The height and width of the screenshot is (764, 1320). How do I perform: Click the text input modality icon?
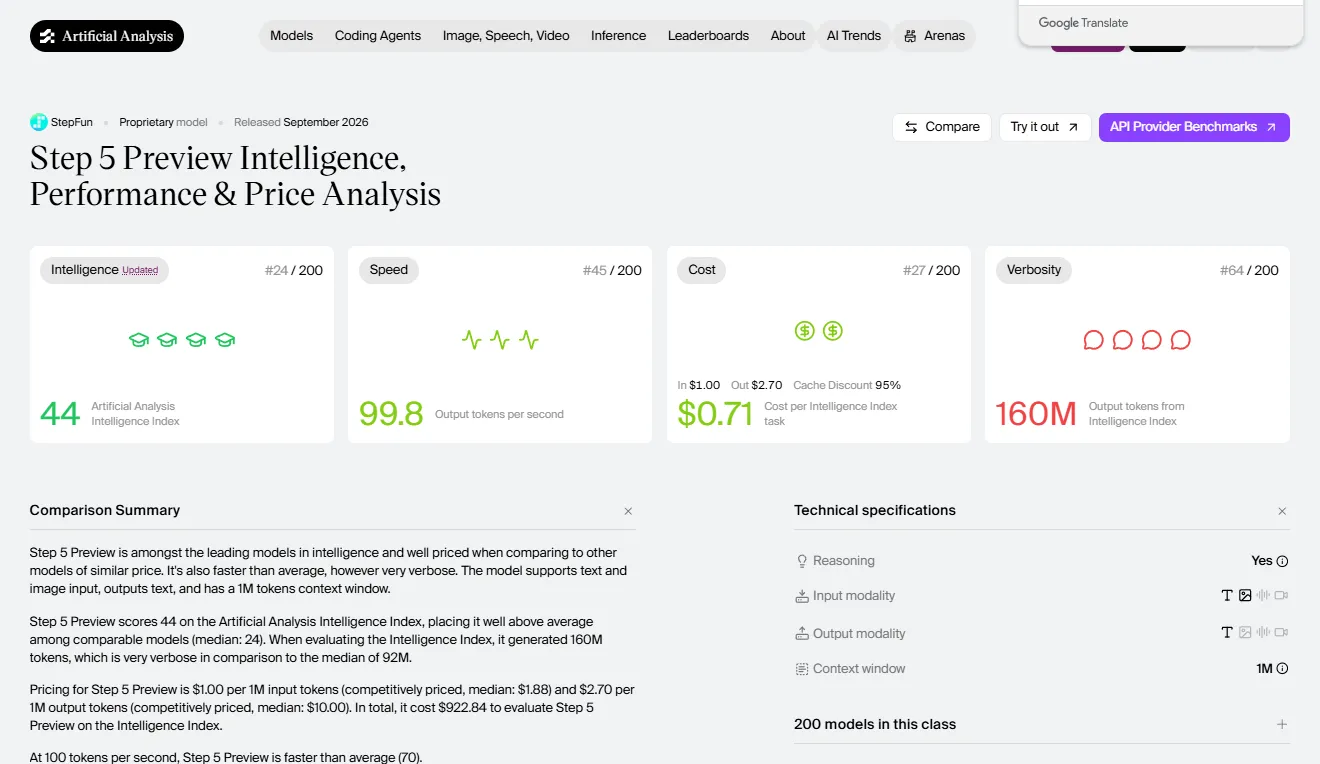pyautogui.click(x=1227, y=595)
